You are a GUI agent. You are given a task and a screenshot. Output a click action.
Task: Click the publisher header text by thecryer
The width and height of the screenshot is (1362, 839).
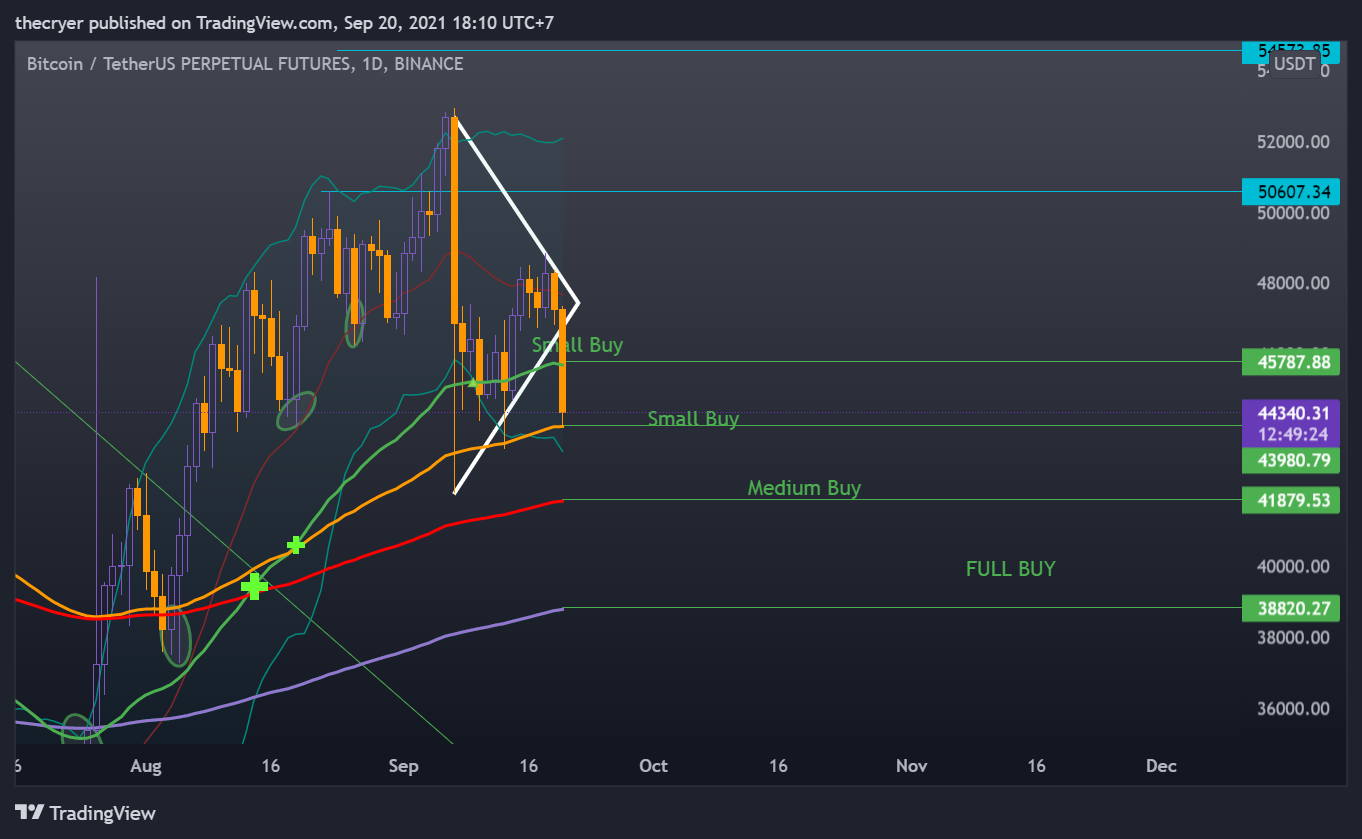tap(284, 22)
